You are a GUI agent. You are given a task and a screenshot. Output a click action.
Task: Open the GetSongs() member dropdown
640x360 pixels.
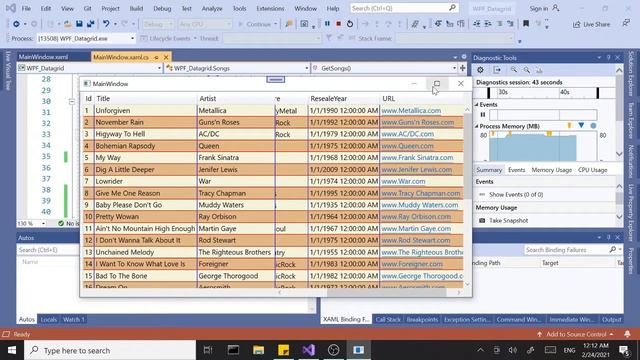[x=454, y=68]
